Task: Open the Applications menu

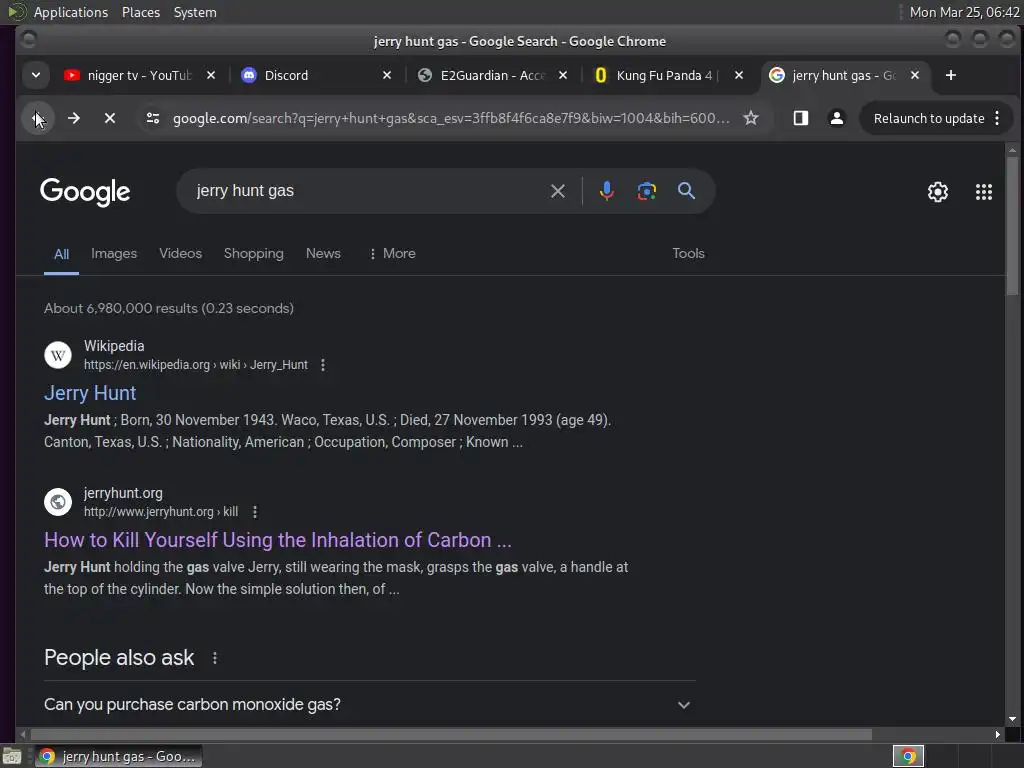Action: click(x=71, y=12)
